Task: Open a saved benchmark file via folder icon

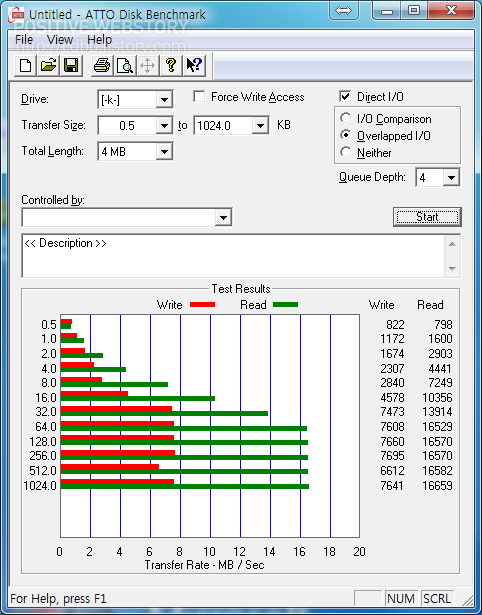Action: [x=48, y=65]
